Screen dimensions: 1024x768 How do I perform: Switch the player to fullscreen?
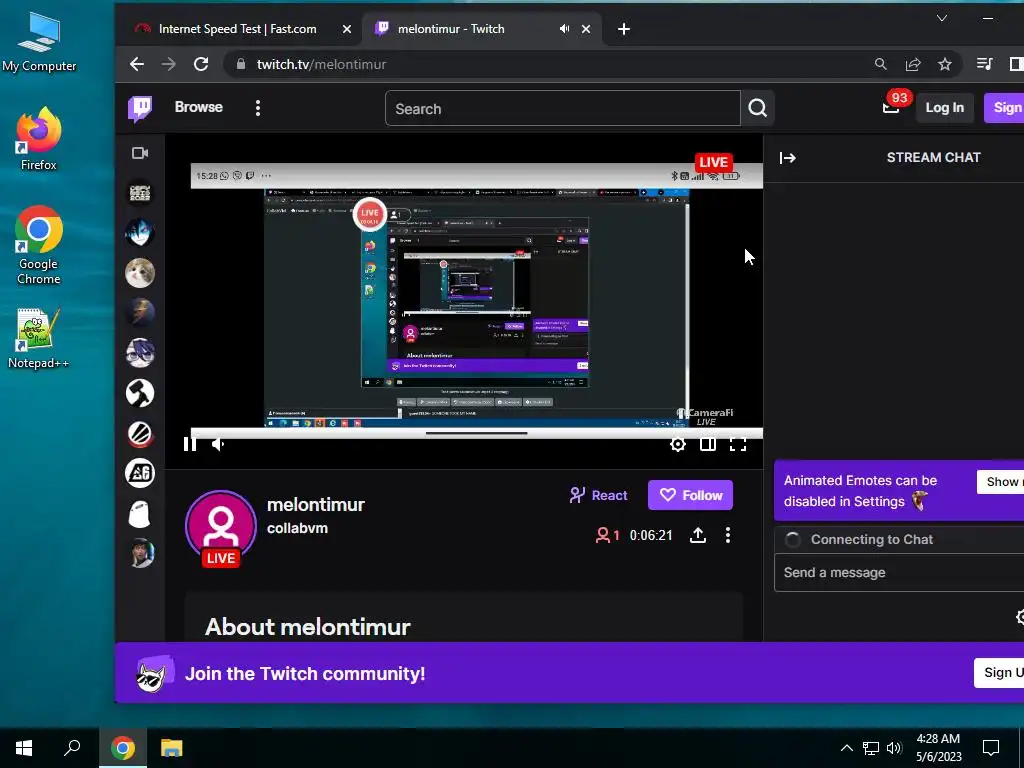(x=738, y=444)
